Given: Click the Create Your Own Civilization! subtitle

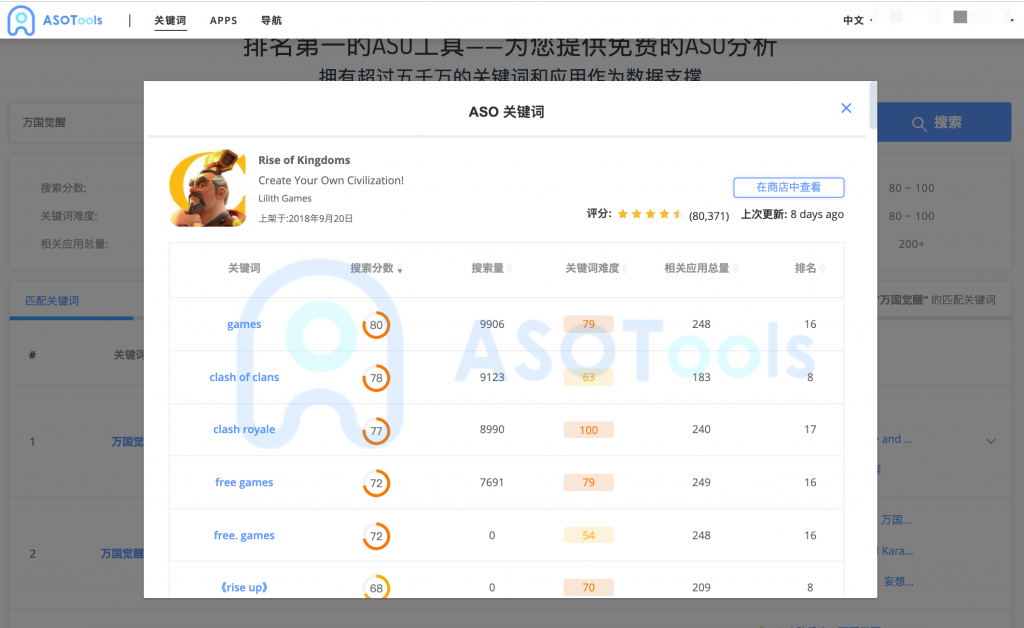Looking at the screenshot, I should pos(331,180).
